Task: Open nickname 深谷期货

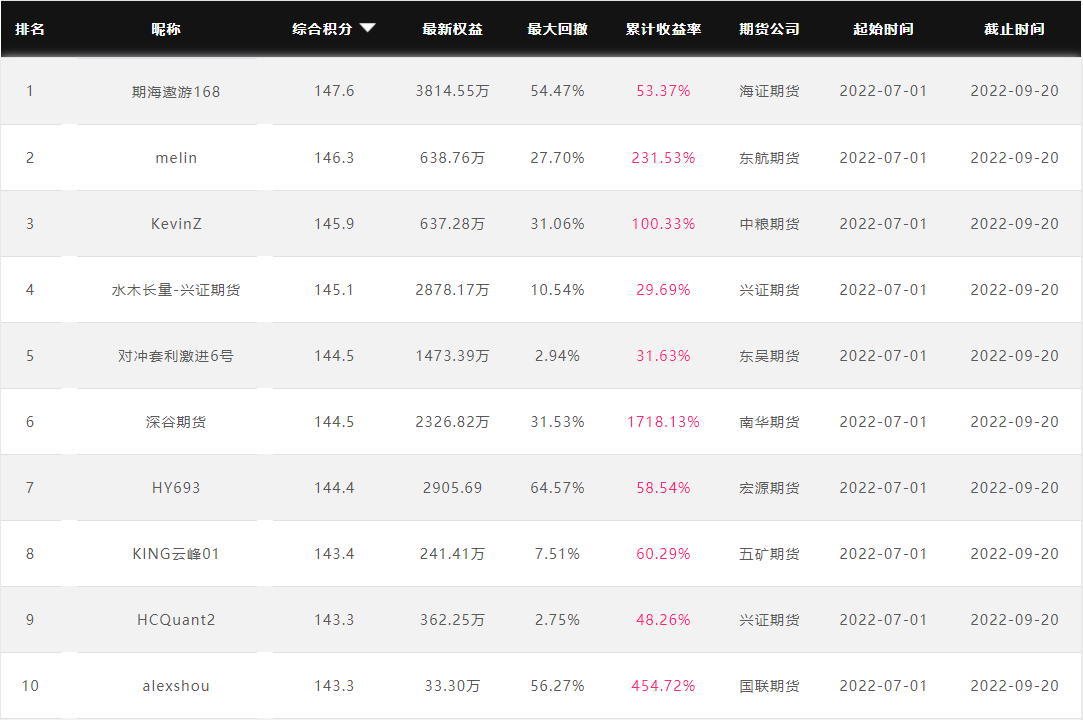Action: pos(175,422)
